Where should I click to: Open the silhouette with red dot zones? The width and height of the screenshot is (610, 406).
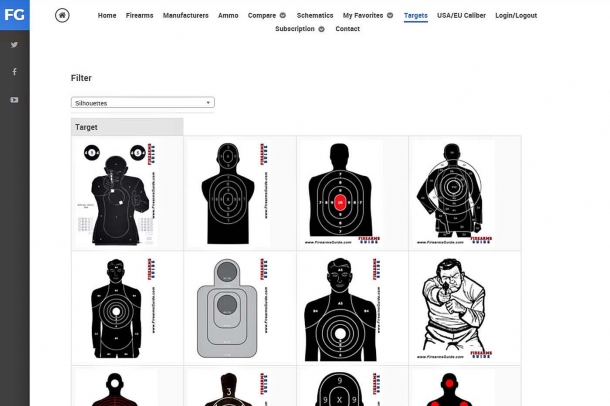454,388
